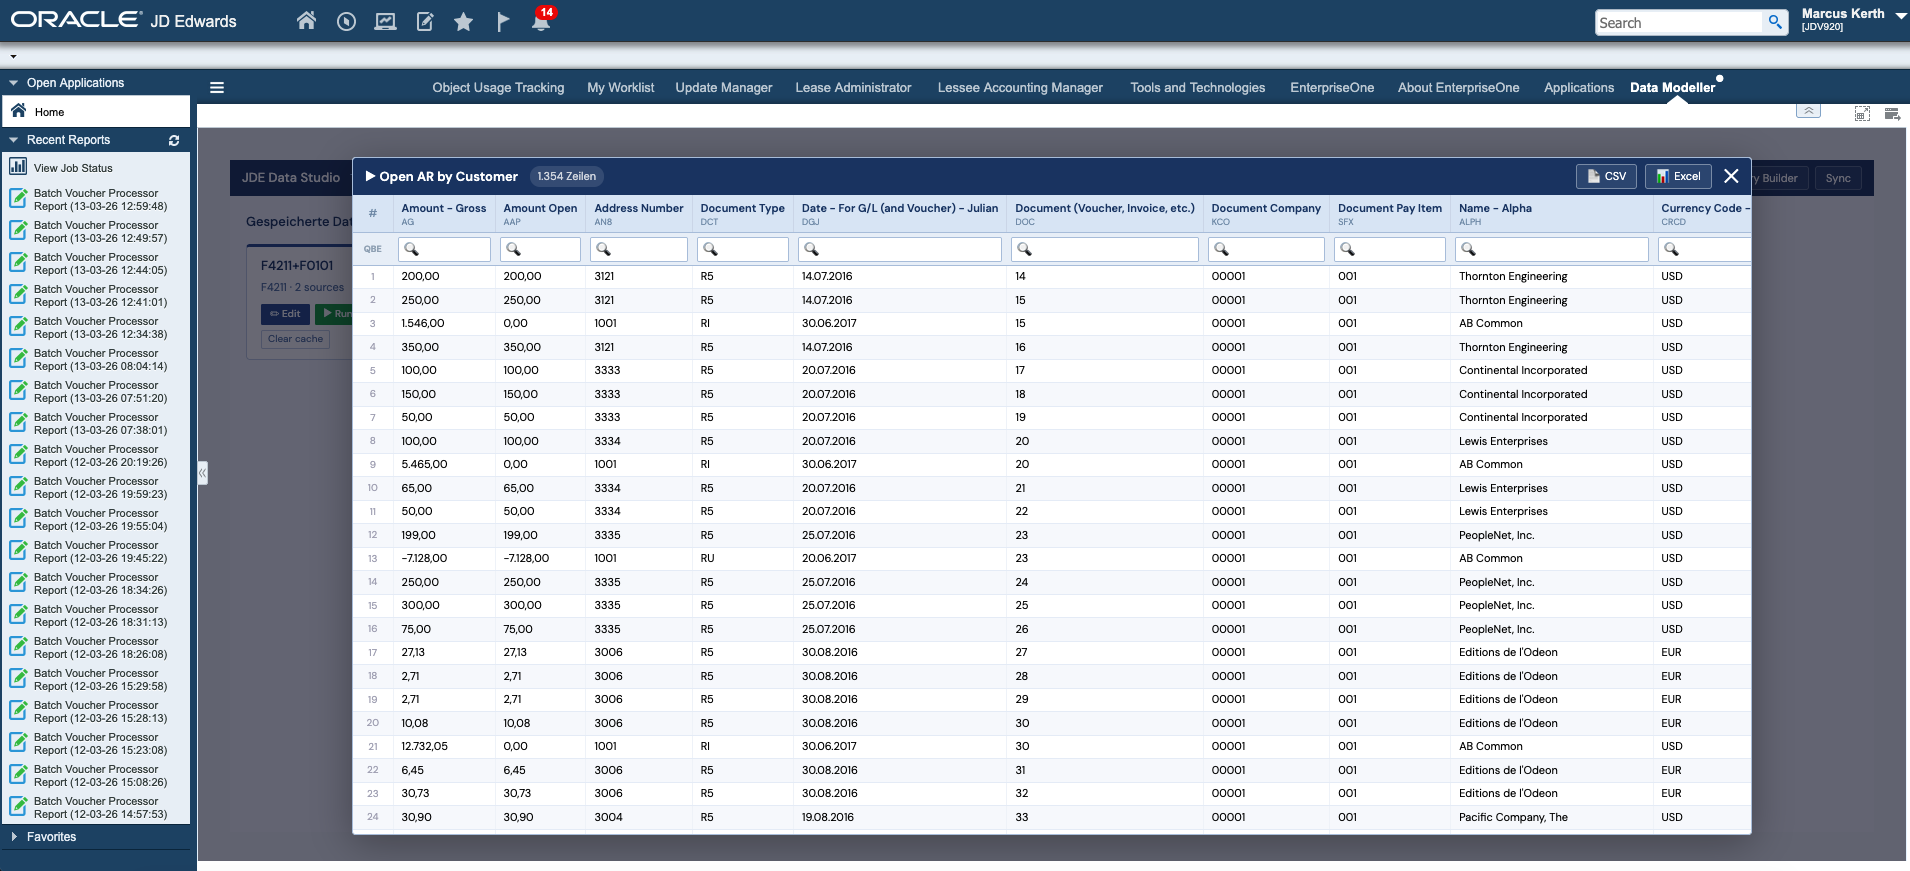Viewport: 1910px width, 871px height.
Task: Open the recent history clock icon
Action: point(346,21)
